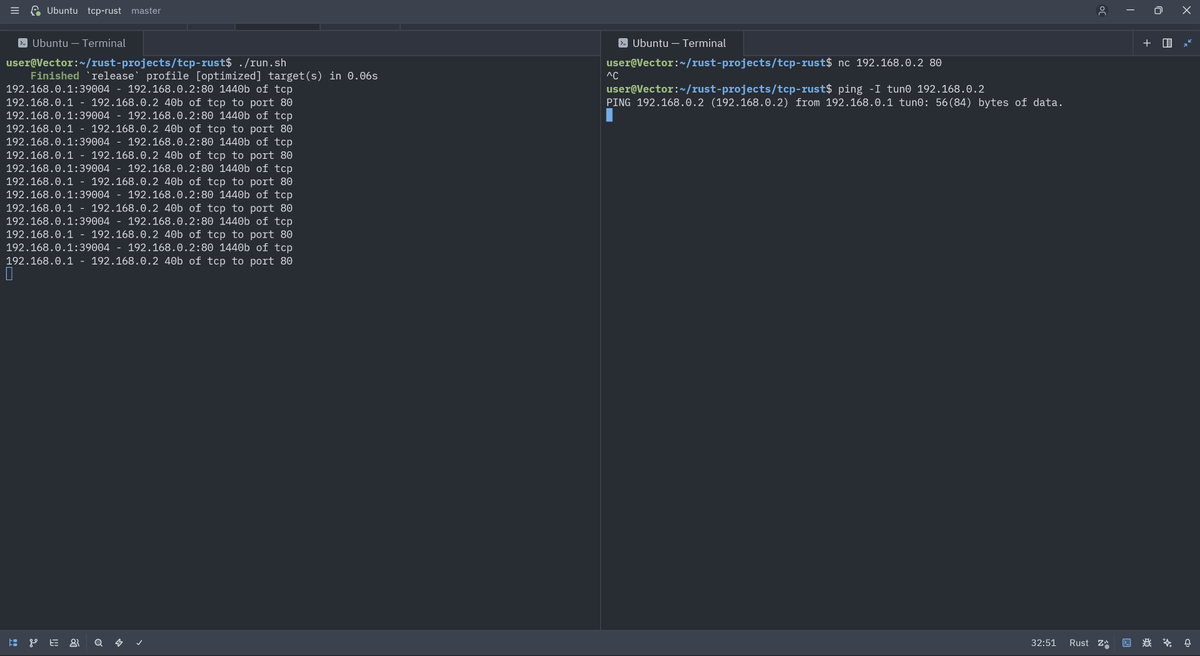This screenshot has width=1200, height=656.
Task: Open project search from status bar
Action: click(x=98, y=643)
